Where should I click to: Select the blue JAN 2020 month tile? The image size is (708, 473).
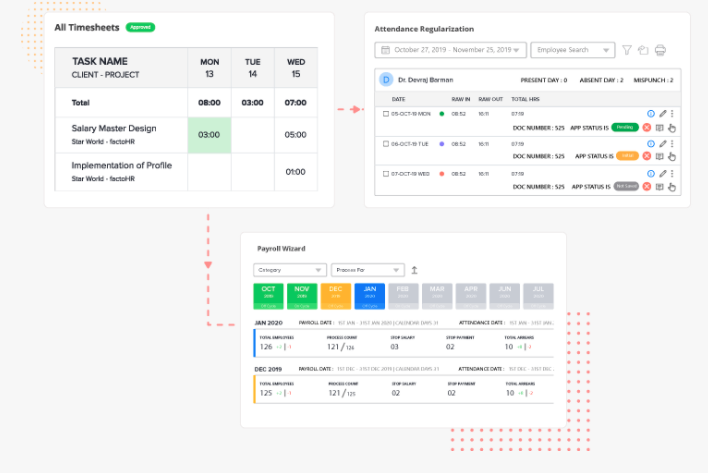pyautogui.click(x=370, y=296)
